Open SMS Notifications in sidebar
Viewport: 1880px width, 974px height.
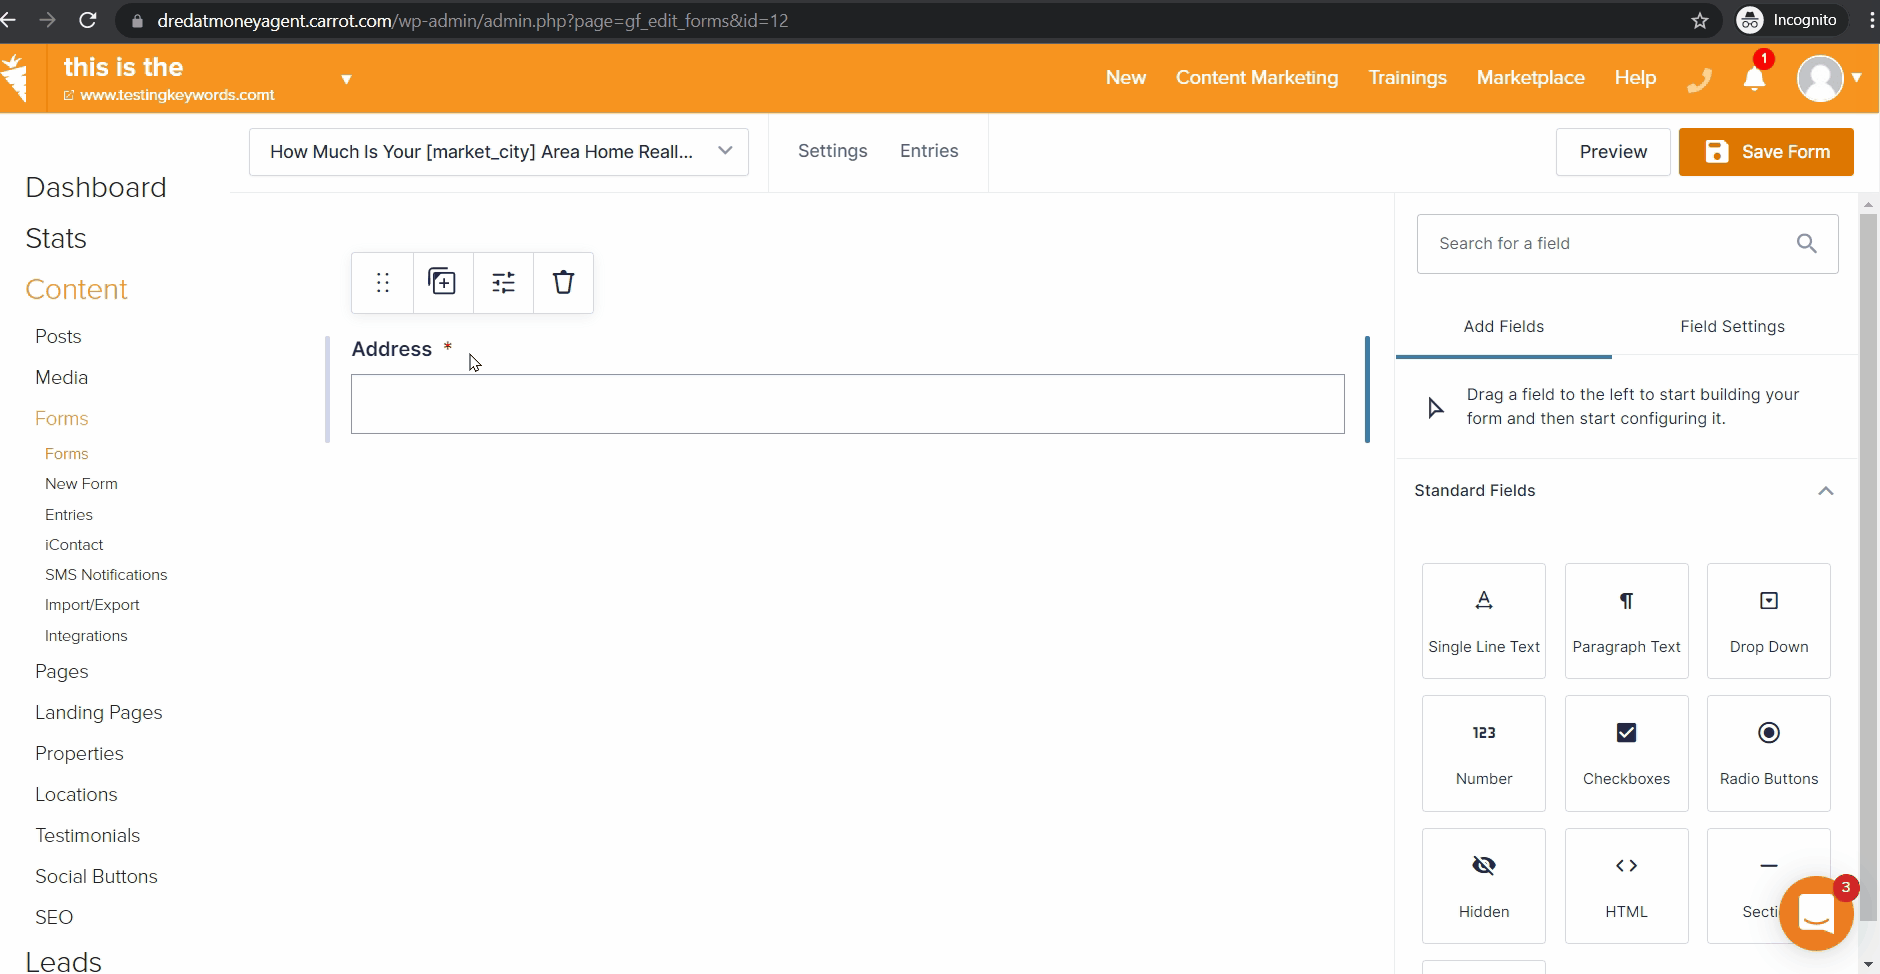[106, 575]
